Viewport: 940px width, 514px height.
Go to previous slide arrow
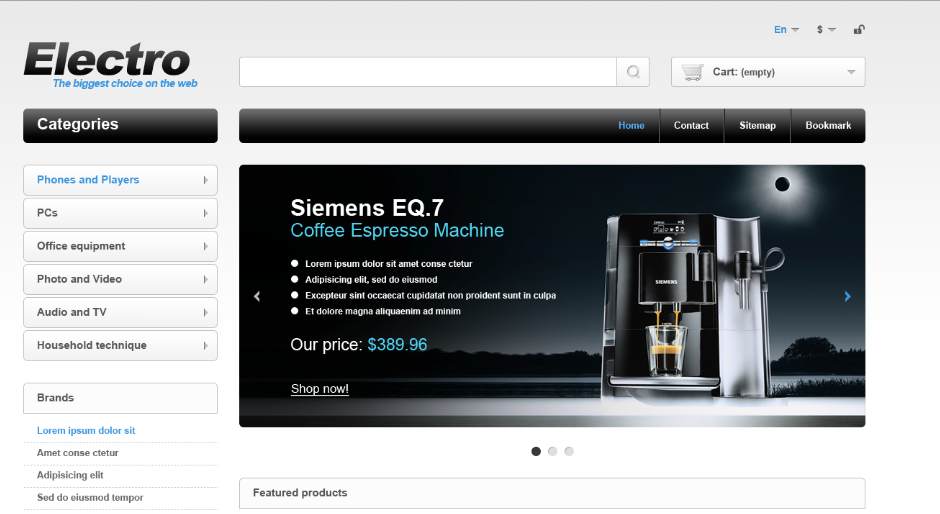click(x=257, y=296)
